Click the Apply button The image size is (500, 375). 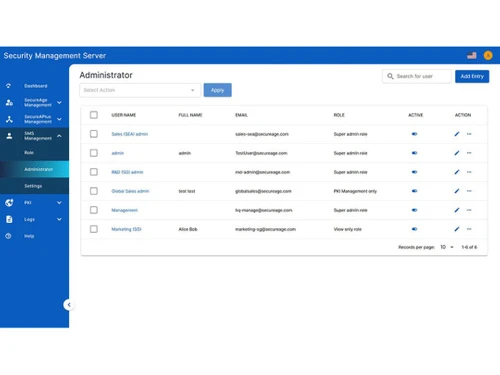[x=218, y=90]
